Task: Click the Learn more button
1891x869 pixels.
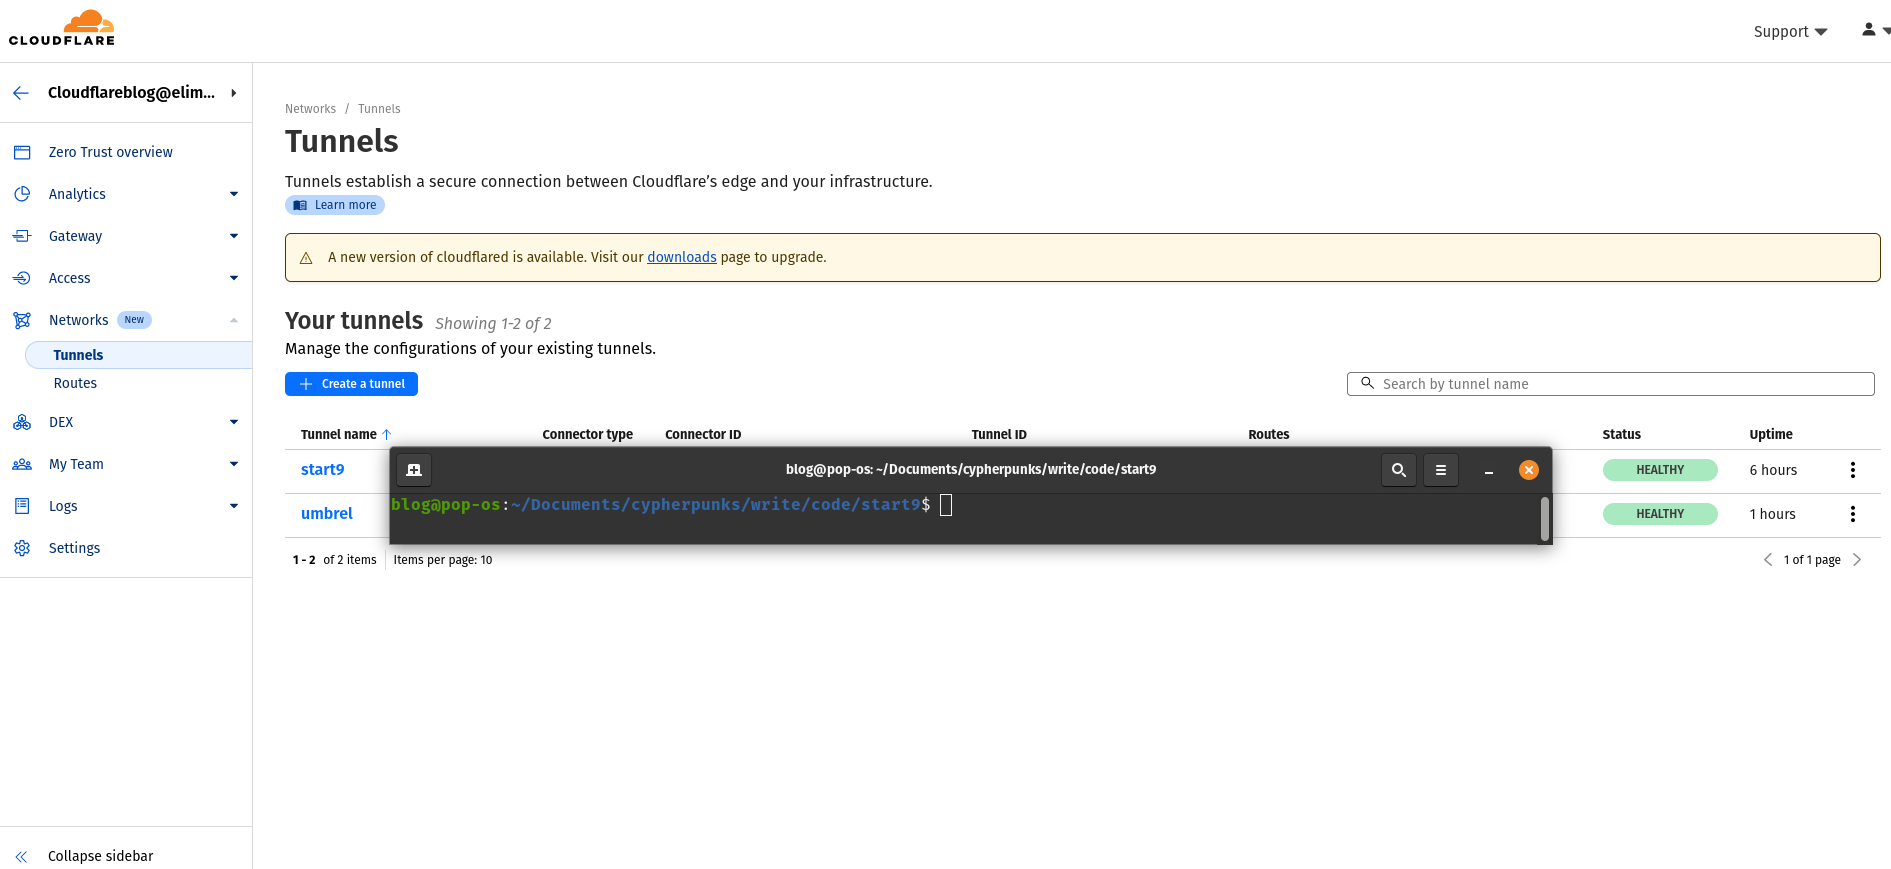Action: pyautogui.click(x=335, y=205)
